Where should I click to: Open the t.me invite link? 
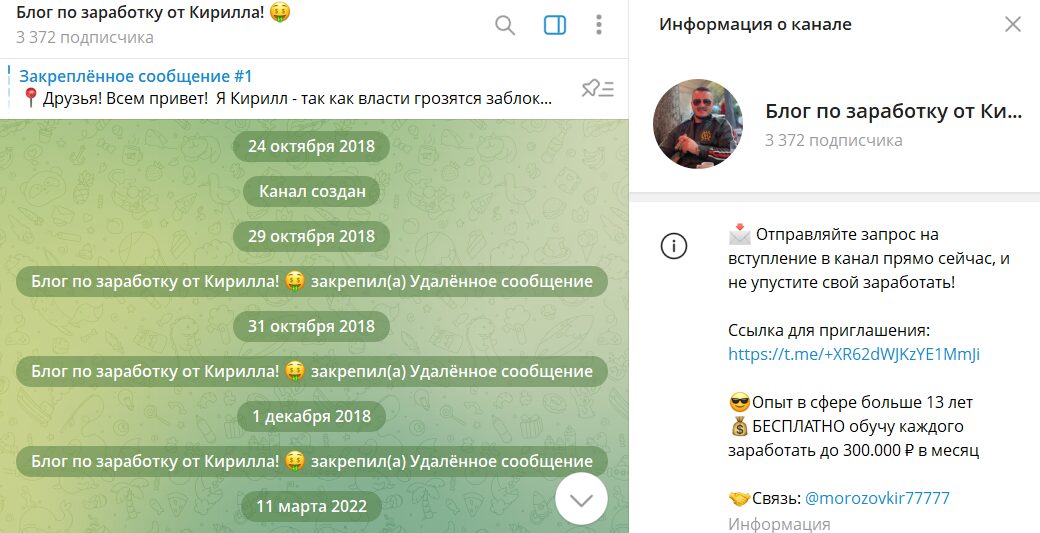pyautogui.click(x=854, y=354)
